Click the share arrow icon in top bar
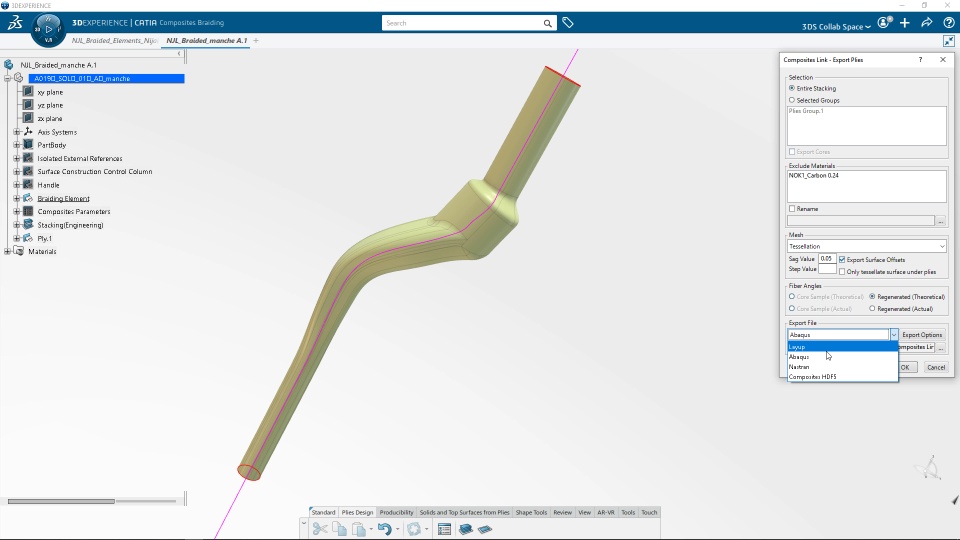 [927, 23]
